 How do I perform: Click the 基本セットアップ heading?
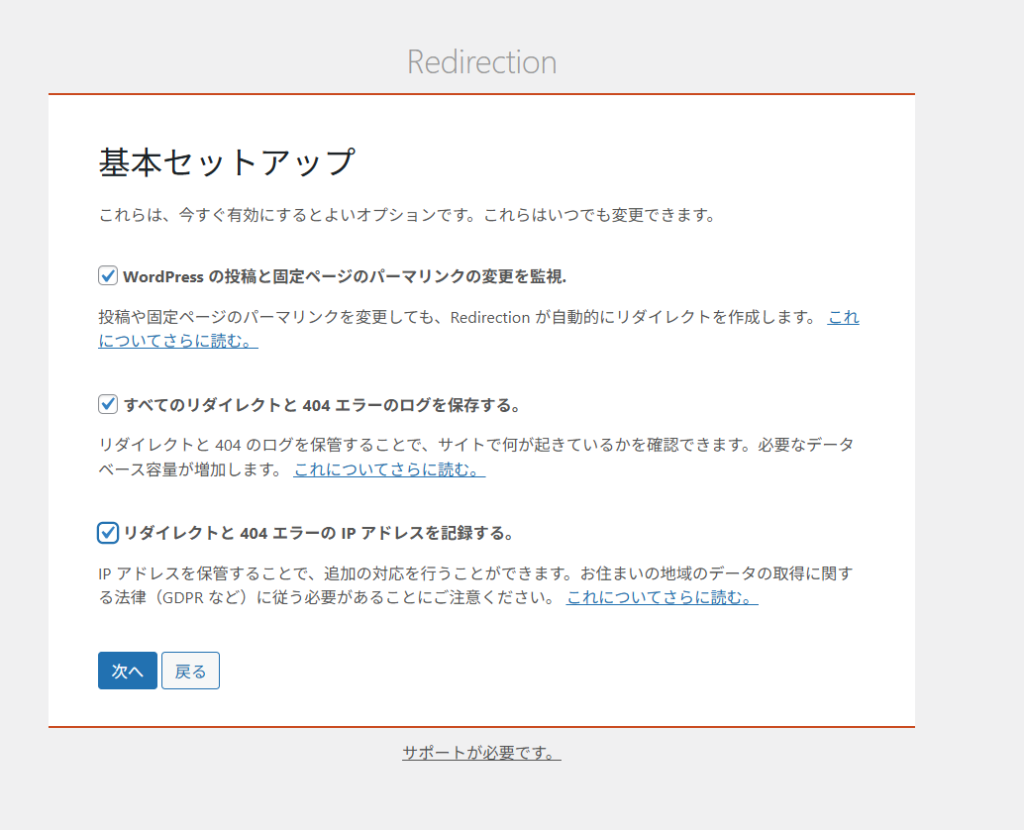point(226,163)
